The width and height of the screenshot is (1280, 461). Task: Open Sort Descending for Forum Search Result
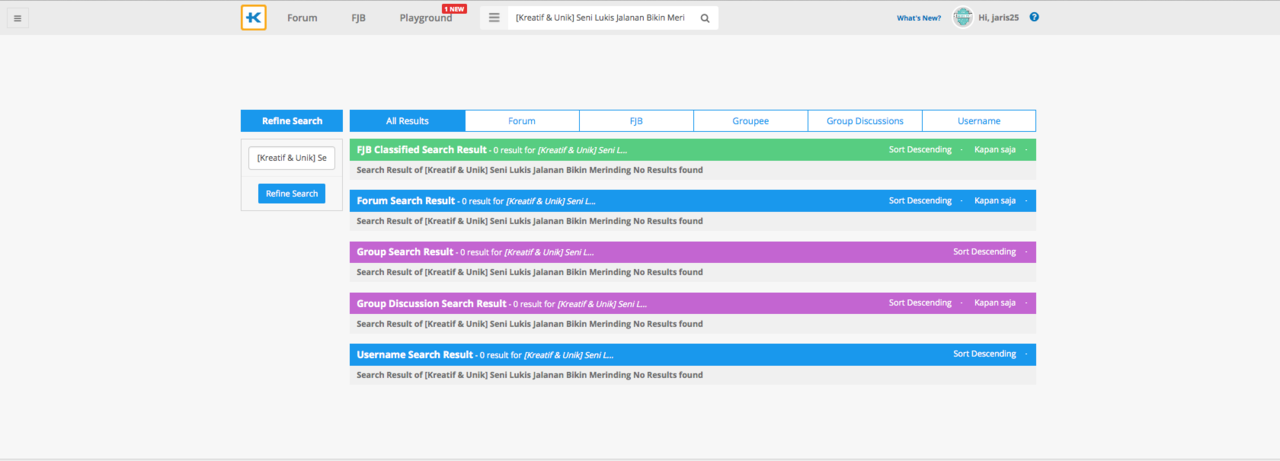click(x=920, y=200)
